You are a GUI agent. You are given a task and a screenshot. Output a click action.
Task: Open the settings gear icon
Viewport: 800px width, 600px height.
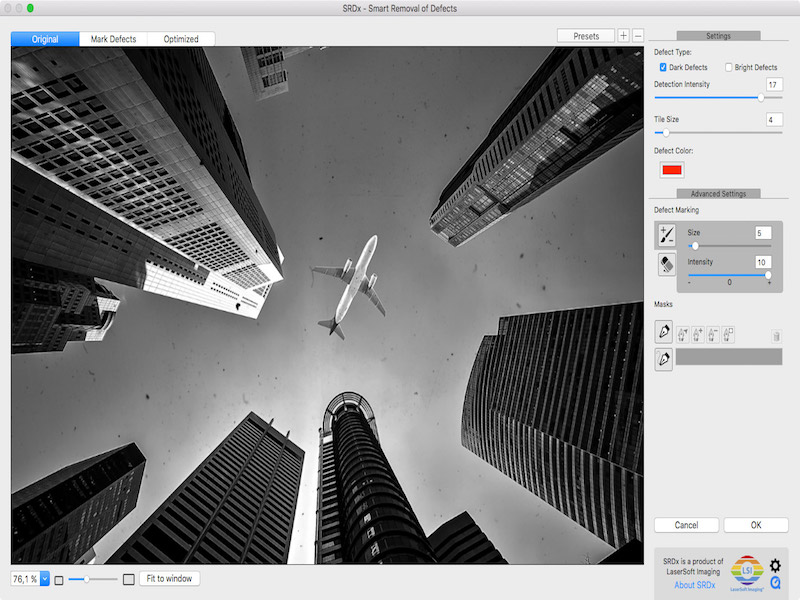[x=775, y=565]
